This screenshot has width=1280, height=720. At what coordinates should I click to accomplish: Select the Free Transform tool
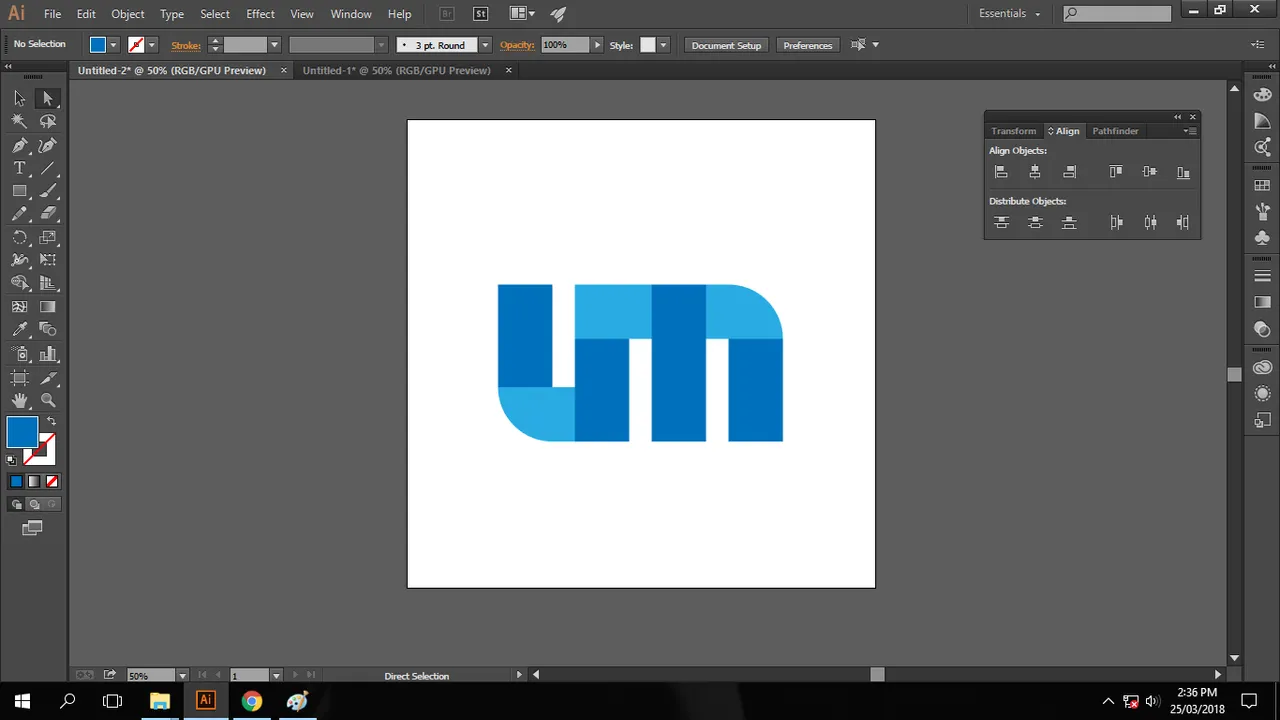coord(48,260)
